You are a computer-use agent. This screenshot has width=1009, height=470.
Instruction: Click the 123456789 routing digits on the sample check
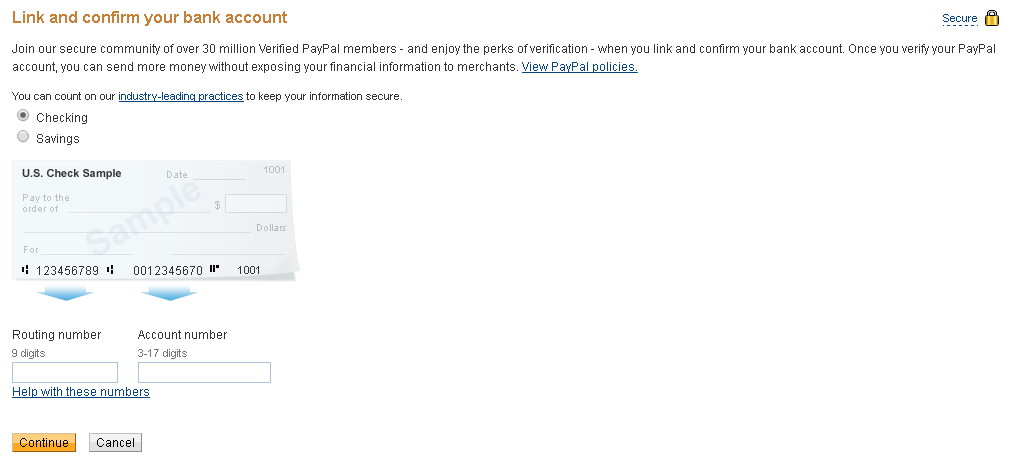coord(67,270)
